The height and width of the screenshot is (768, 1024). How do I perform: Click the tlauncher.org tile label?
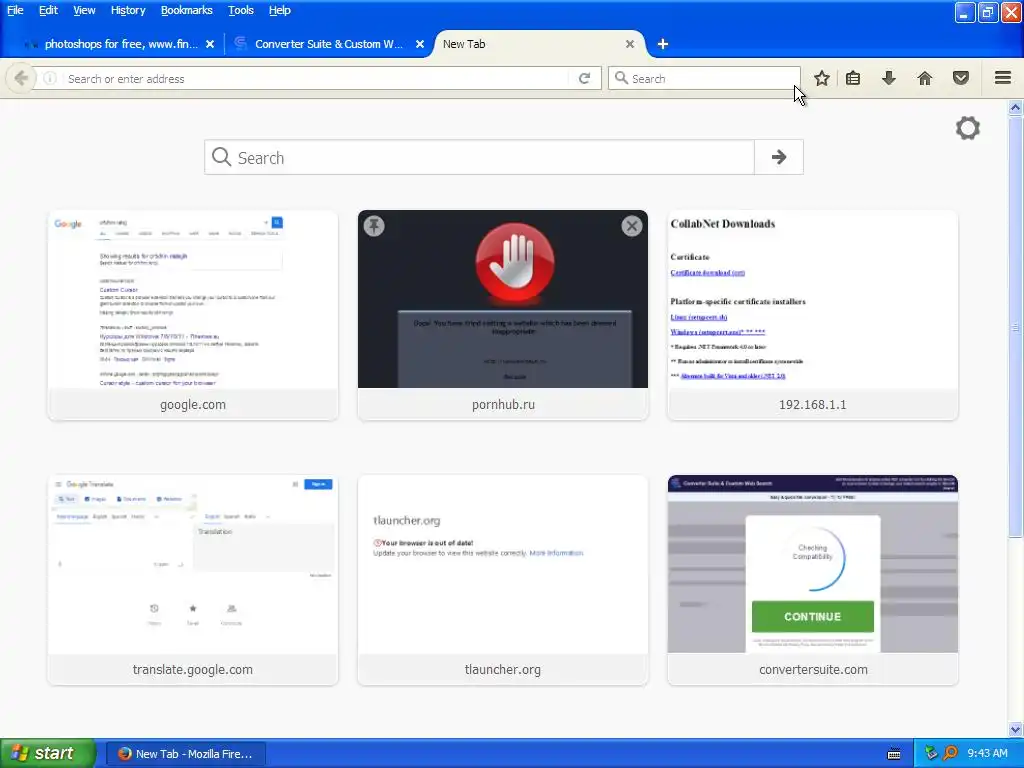pos(503,669)
